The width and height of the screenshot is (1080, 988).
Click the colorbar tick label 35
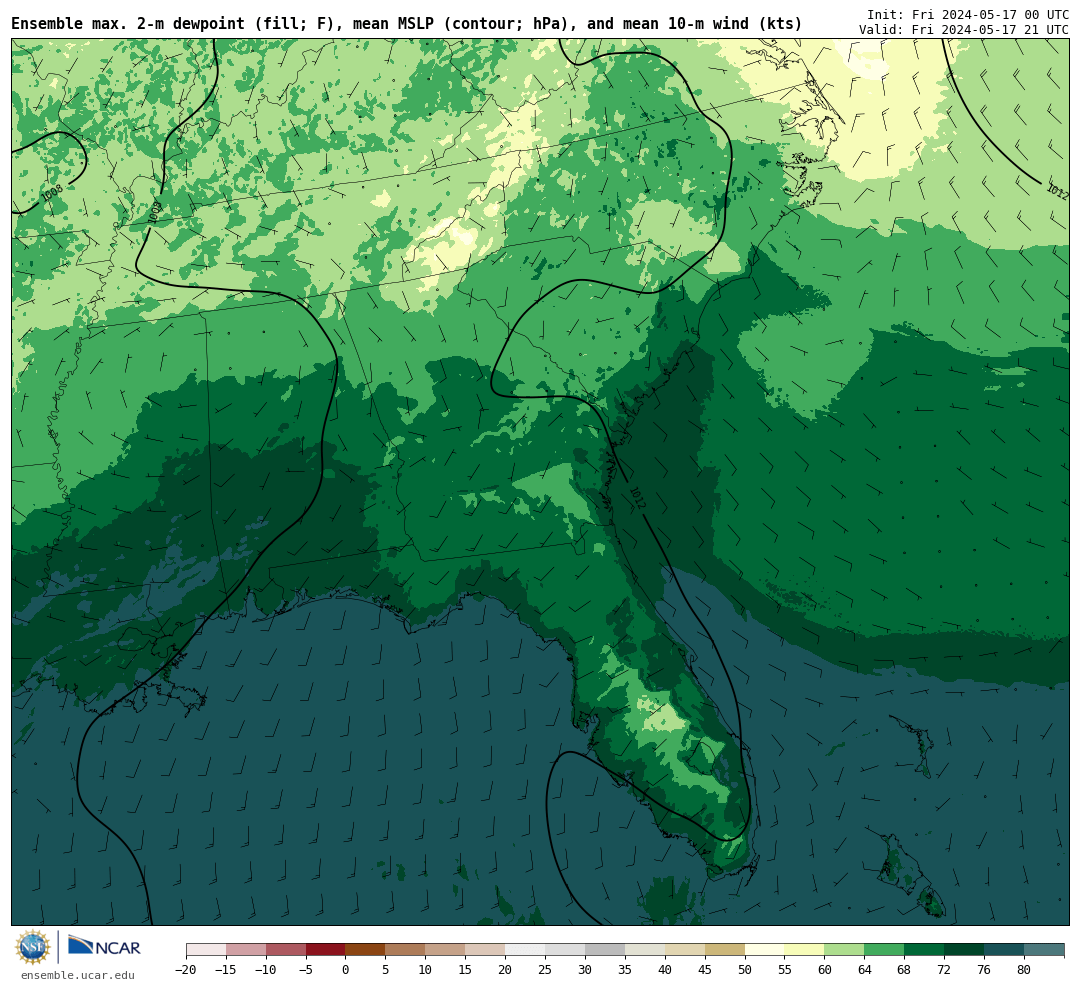pyautogui.click(x=625, y=969)
